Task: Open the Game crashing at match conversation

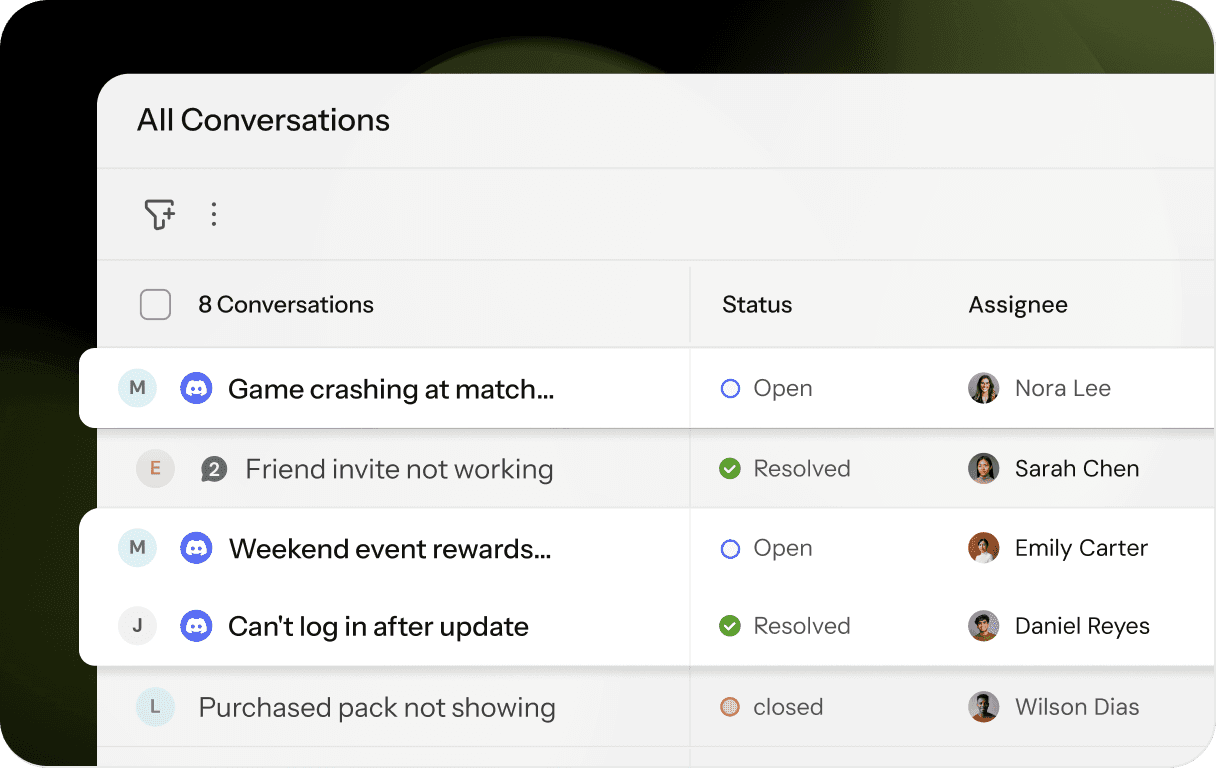Action: point(391,389)
